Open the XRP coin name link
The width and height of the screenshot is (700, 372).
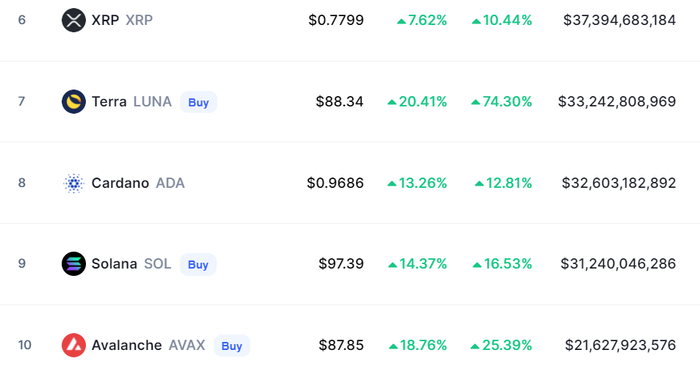[105, 20]
